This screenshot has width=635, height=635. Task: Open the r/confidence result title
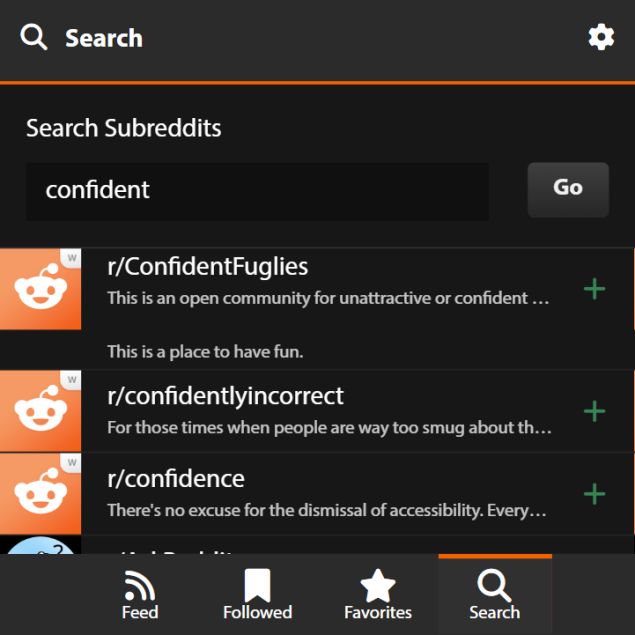point(176,479)
